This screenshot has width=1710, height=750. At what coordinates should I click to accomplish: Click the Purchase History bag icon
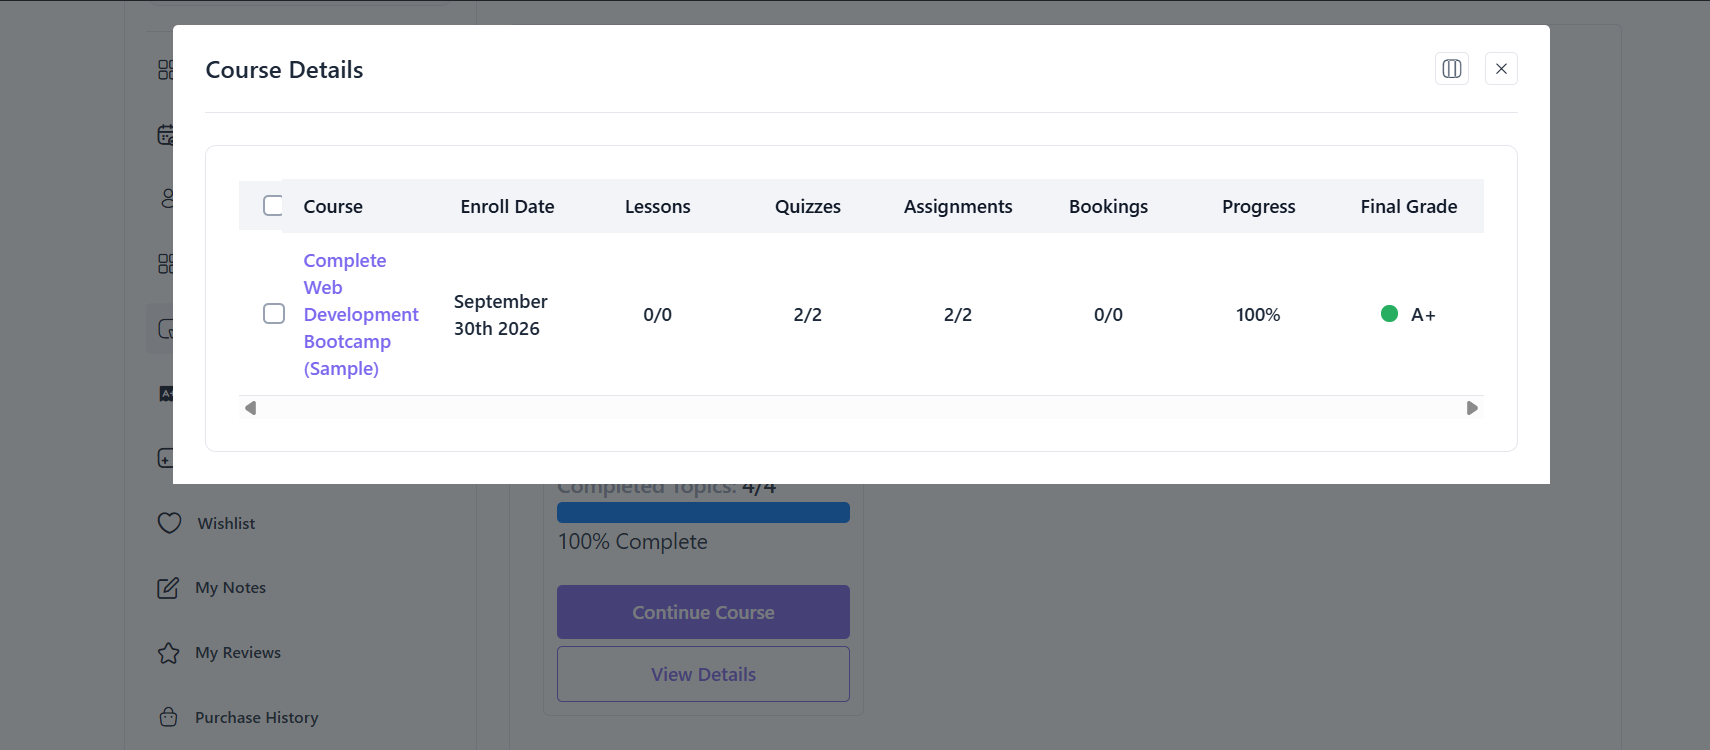point(168,717)
